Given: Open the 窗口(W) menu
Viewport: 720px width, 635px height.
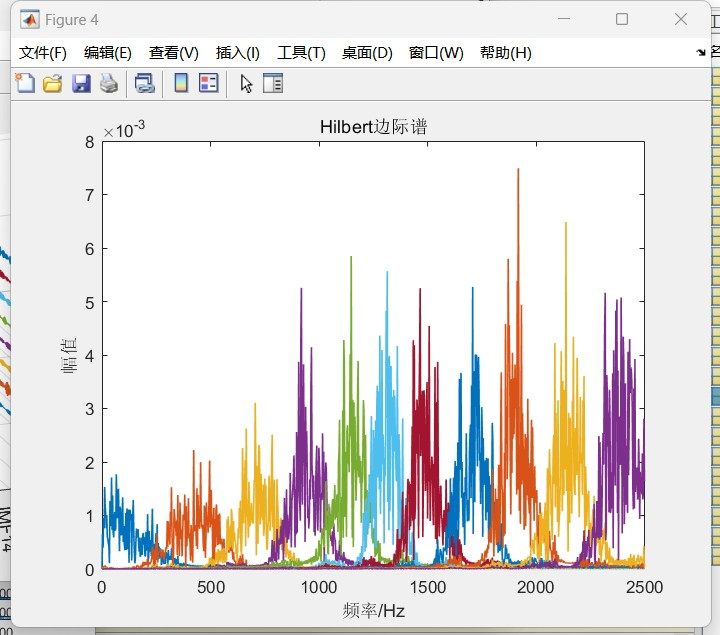Looking at the screenshot, I should click(436, 53).
